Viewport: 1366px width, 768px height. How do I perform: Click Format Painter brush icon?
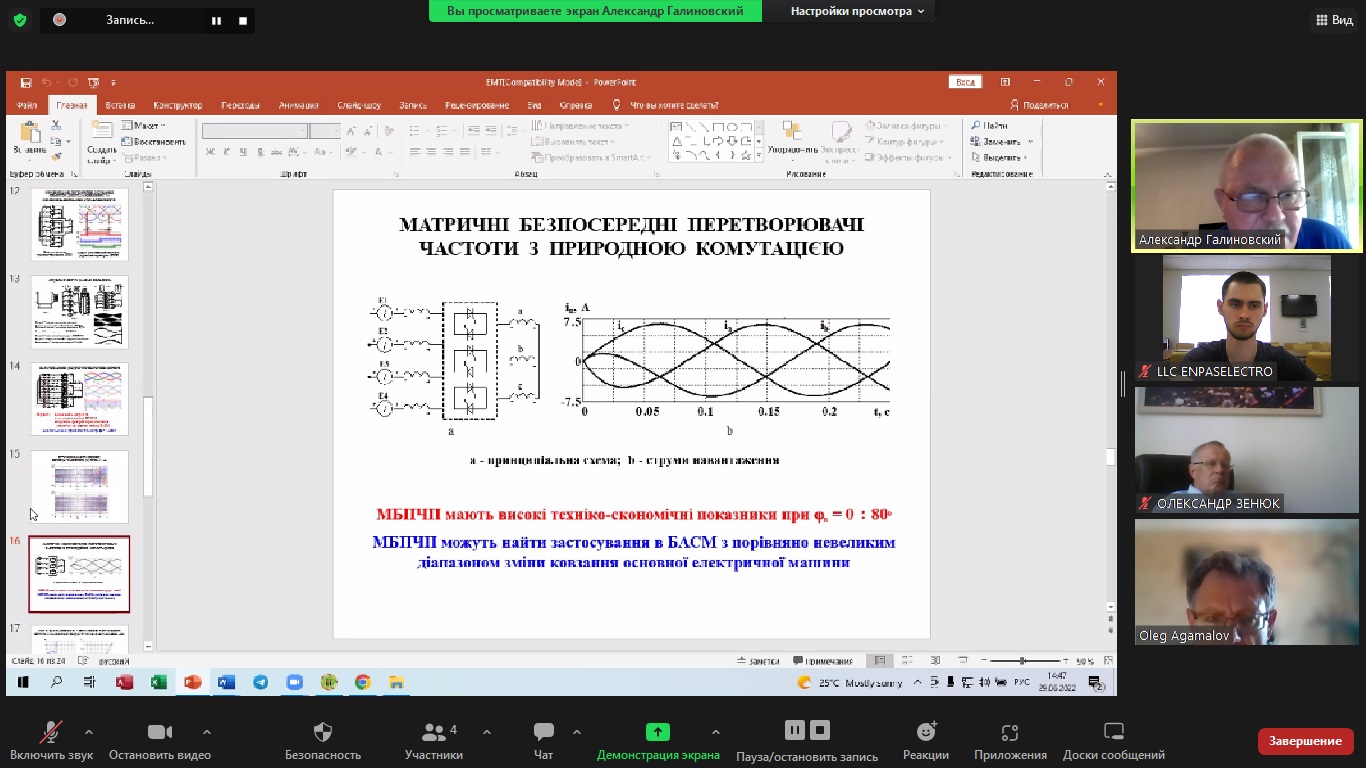point(56,156)
